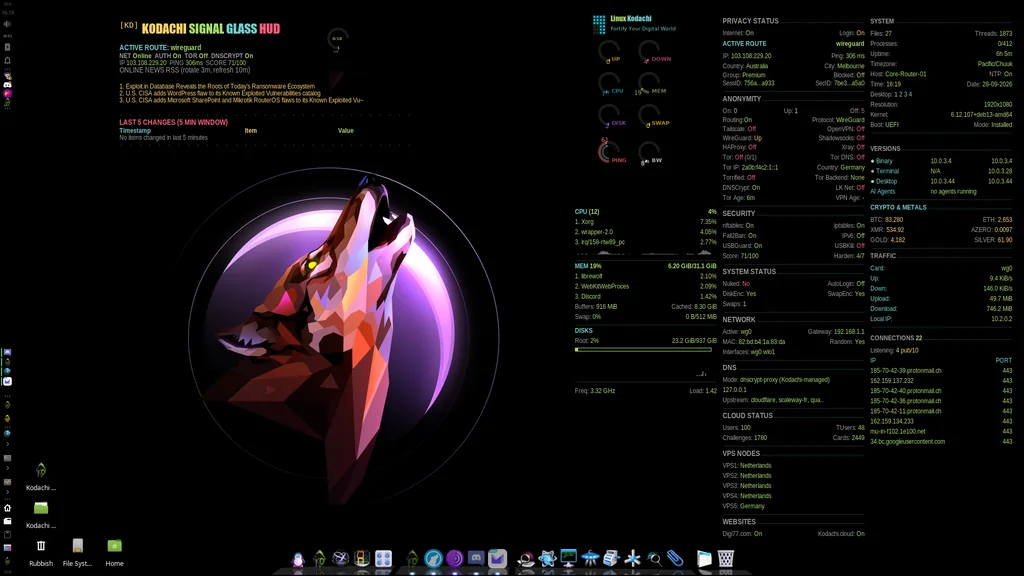Viewport: 1024px width, 576px height.
Task: Click the white asterisk icon in dock
Action: (632, 558)
